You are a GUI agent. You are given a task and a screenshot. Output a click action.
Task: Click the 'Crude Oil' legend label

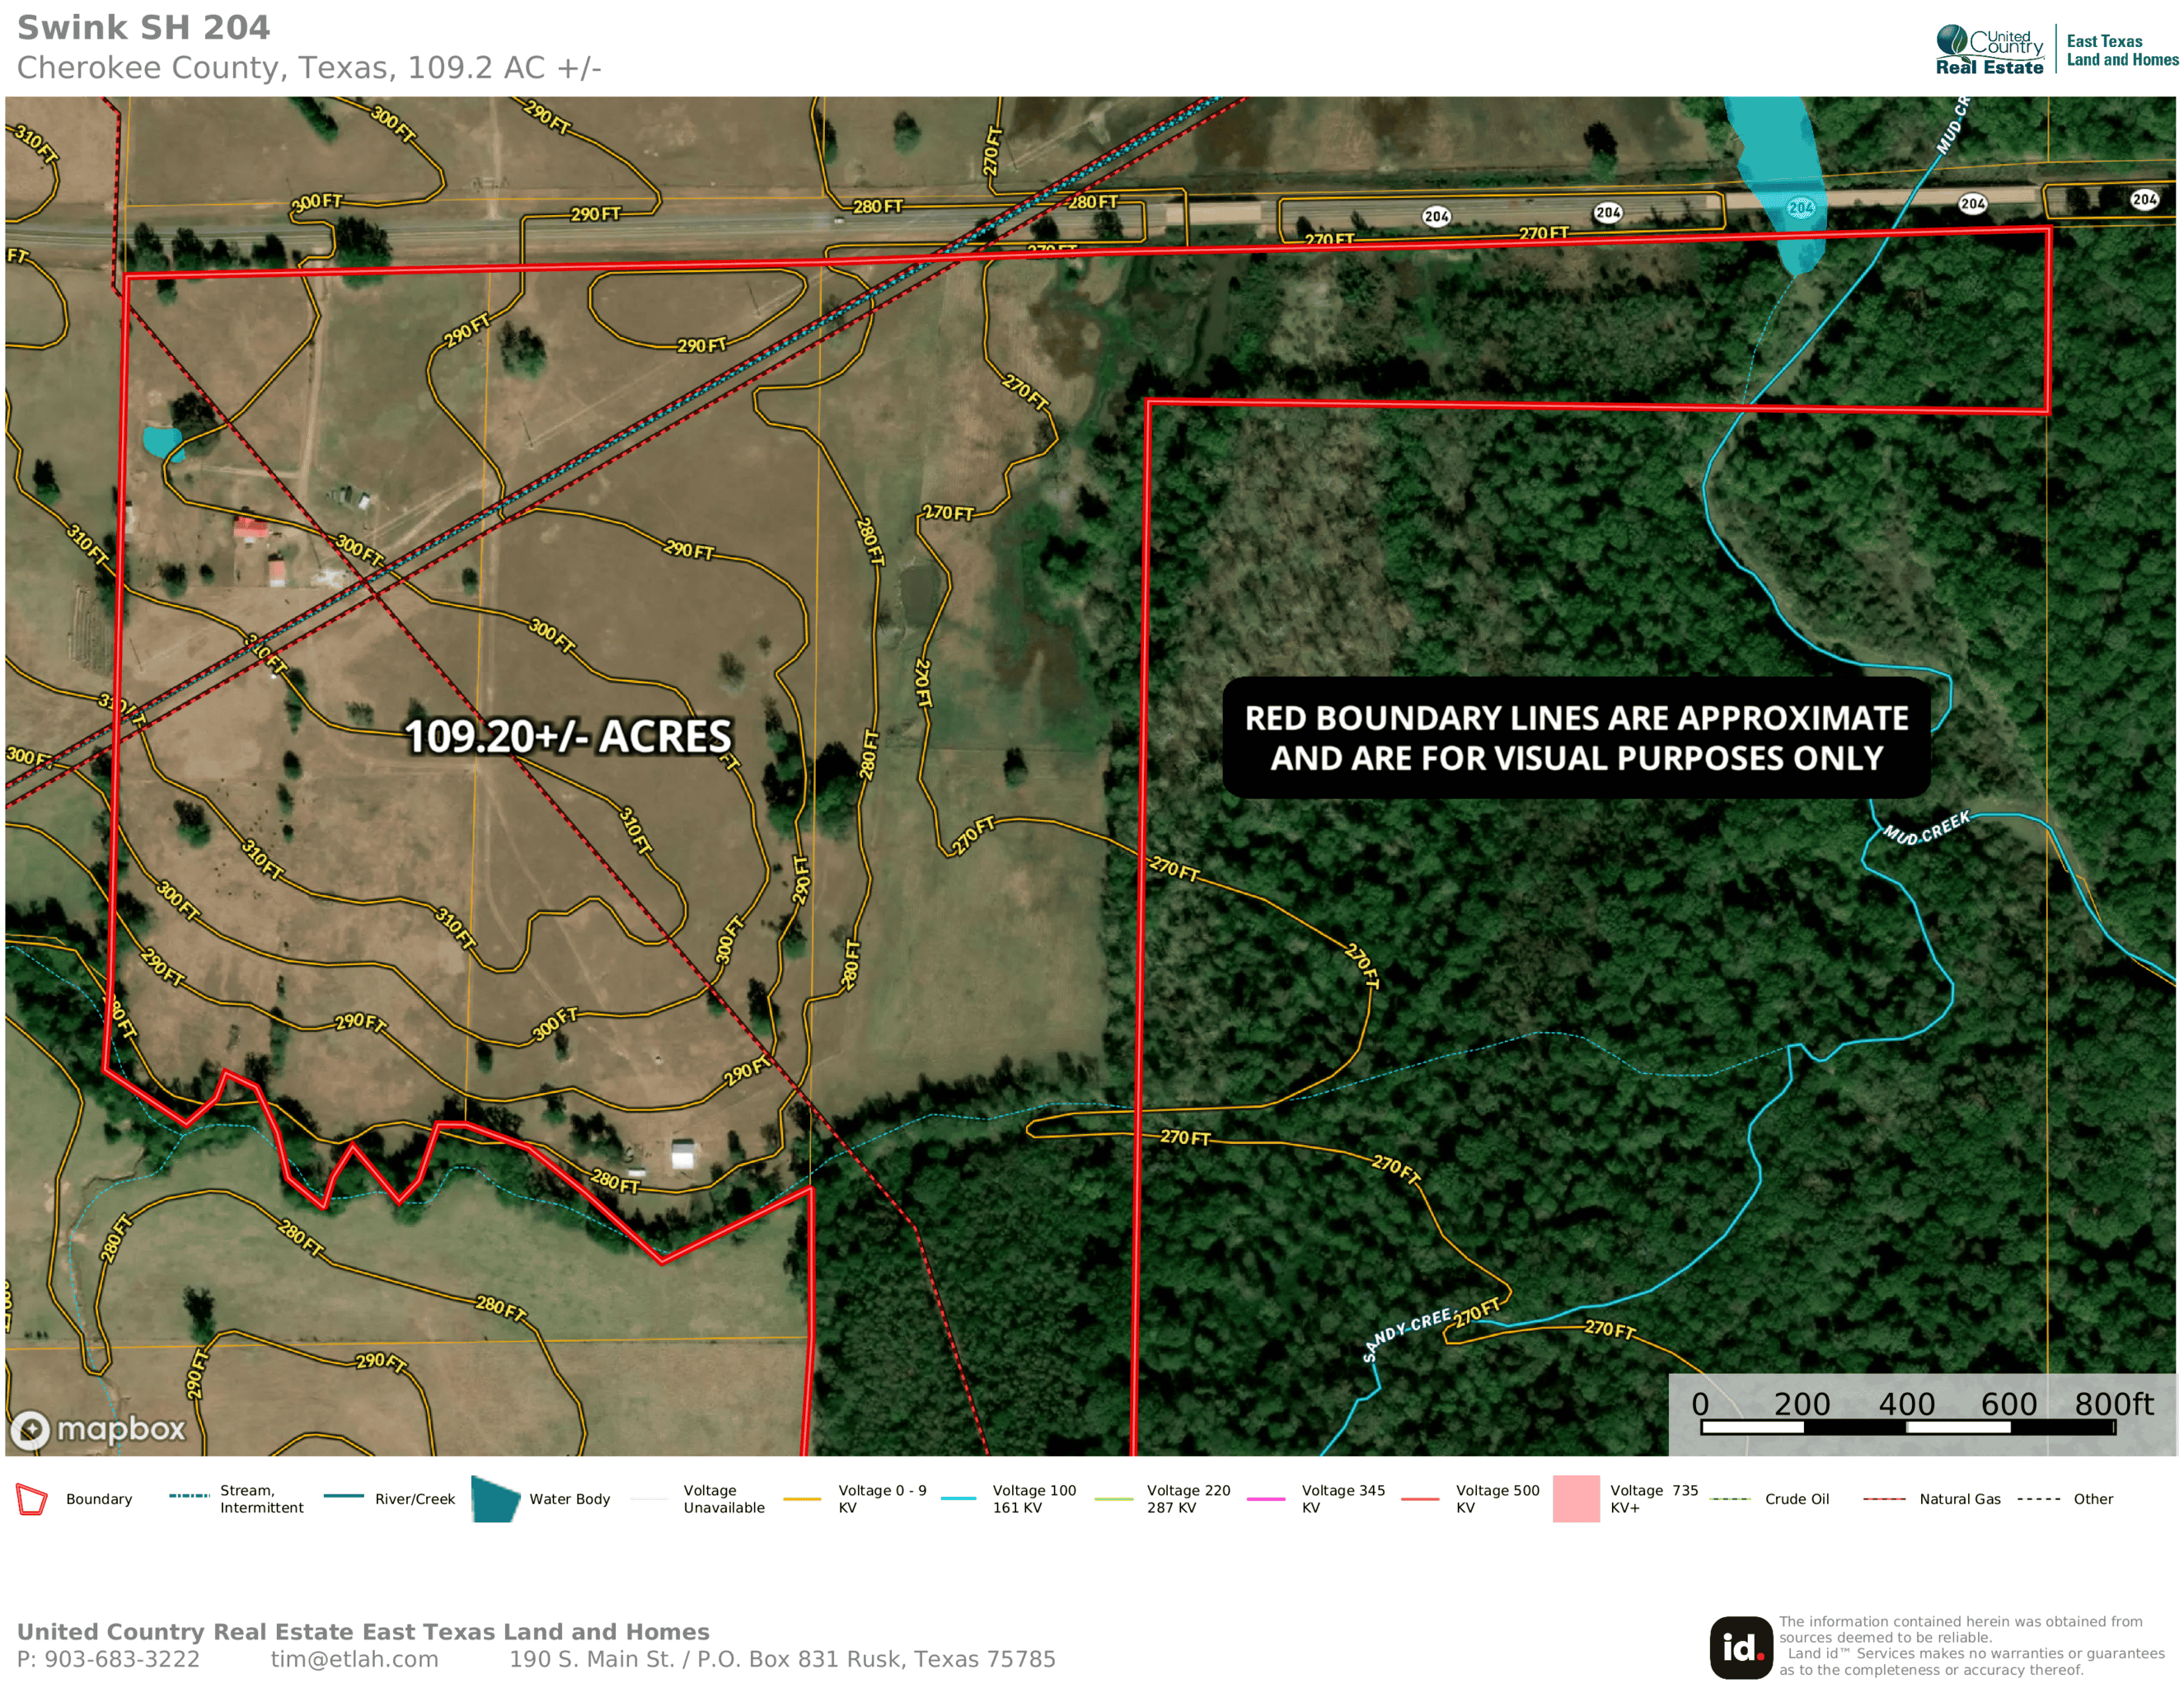[x=1797, y=1499]
